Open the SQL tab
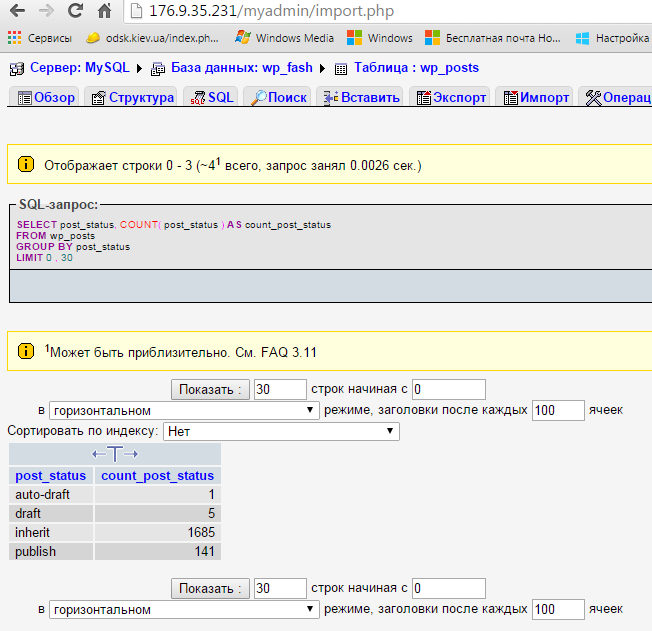The image size is (652, 631). point(211,97)
